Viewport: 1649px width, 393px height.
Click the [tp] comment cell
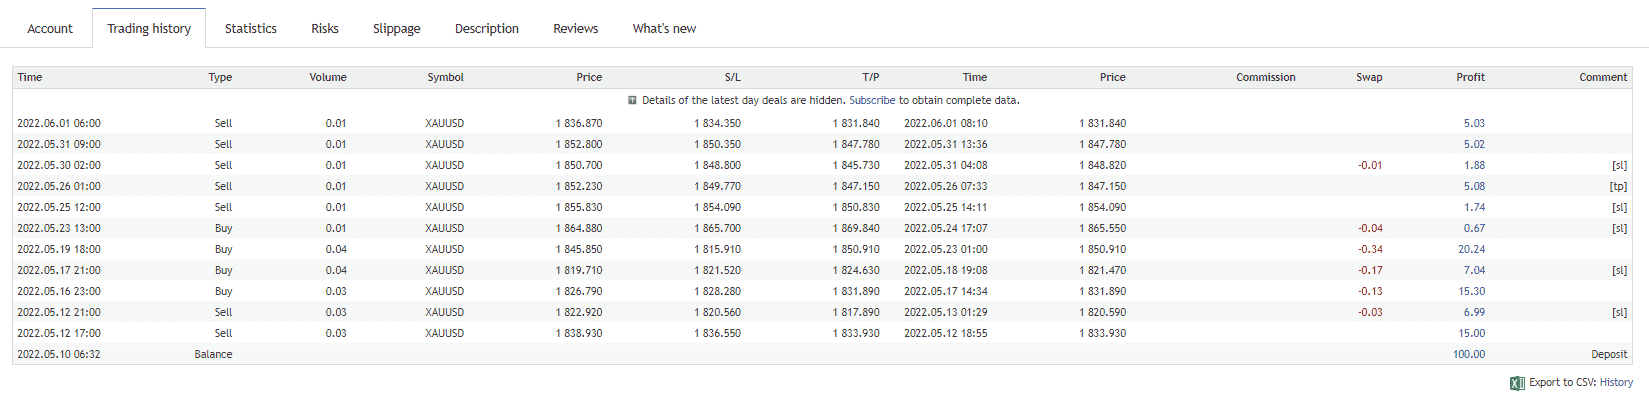(1618, 186)
